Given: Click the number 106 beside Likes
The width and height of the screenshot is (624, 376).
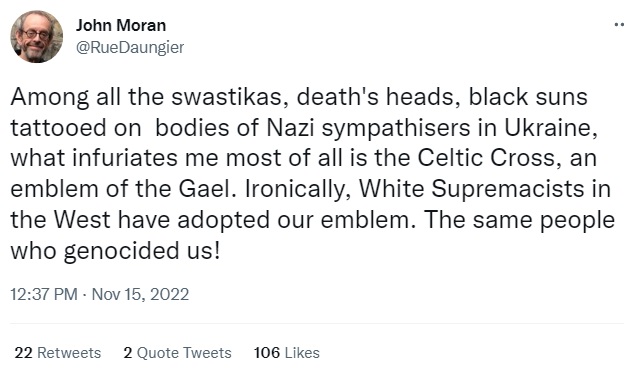Looking at the screenshot, I should point(267,353).
